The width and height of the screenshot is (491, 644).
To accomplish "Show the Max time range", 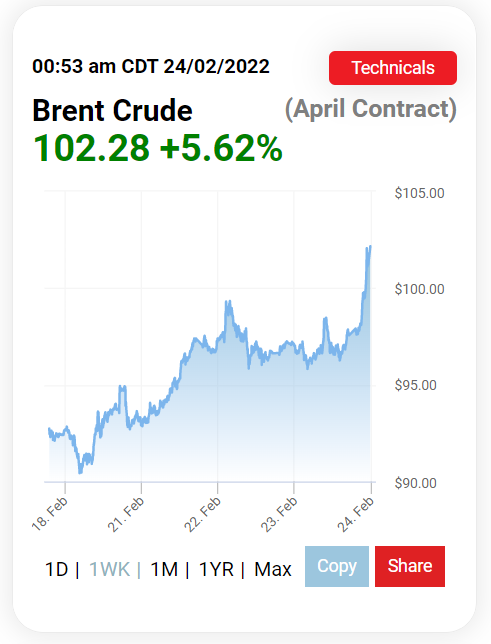I will coord(273,569).
